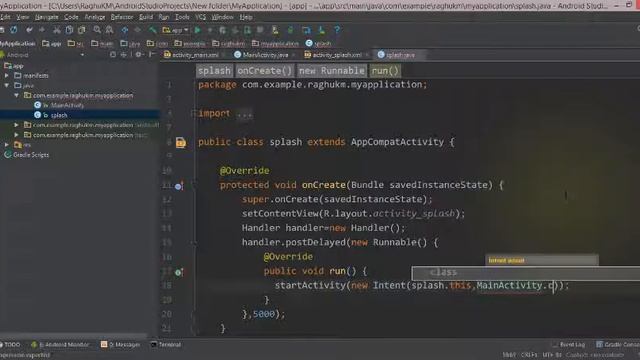Open project panel settings gear
640x360 pixels.
[138, 54]
